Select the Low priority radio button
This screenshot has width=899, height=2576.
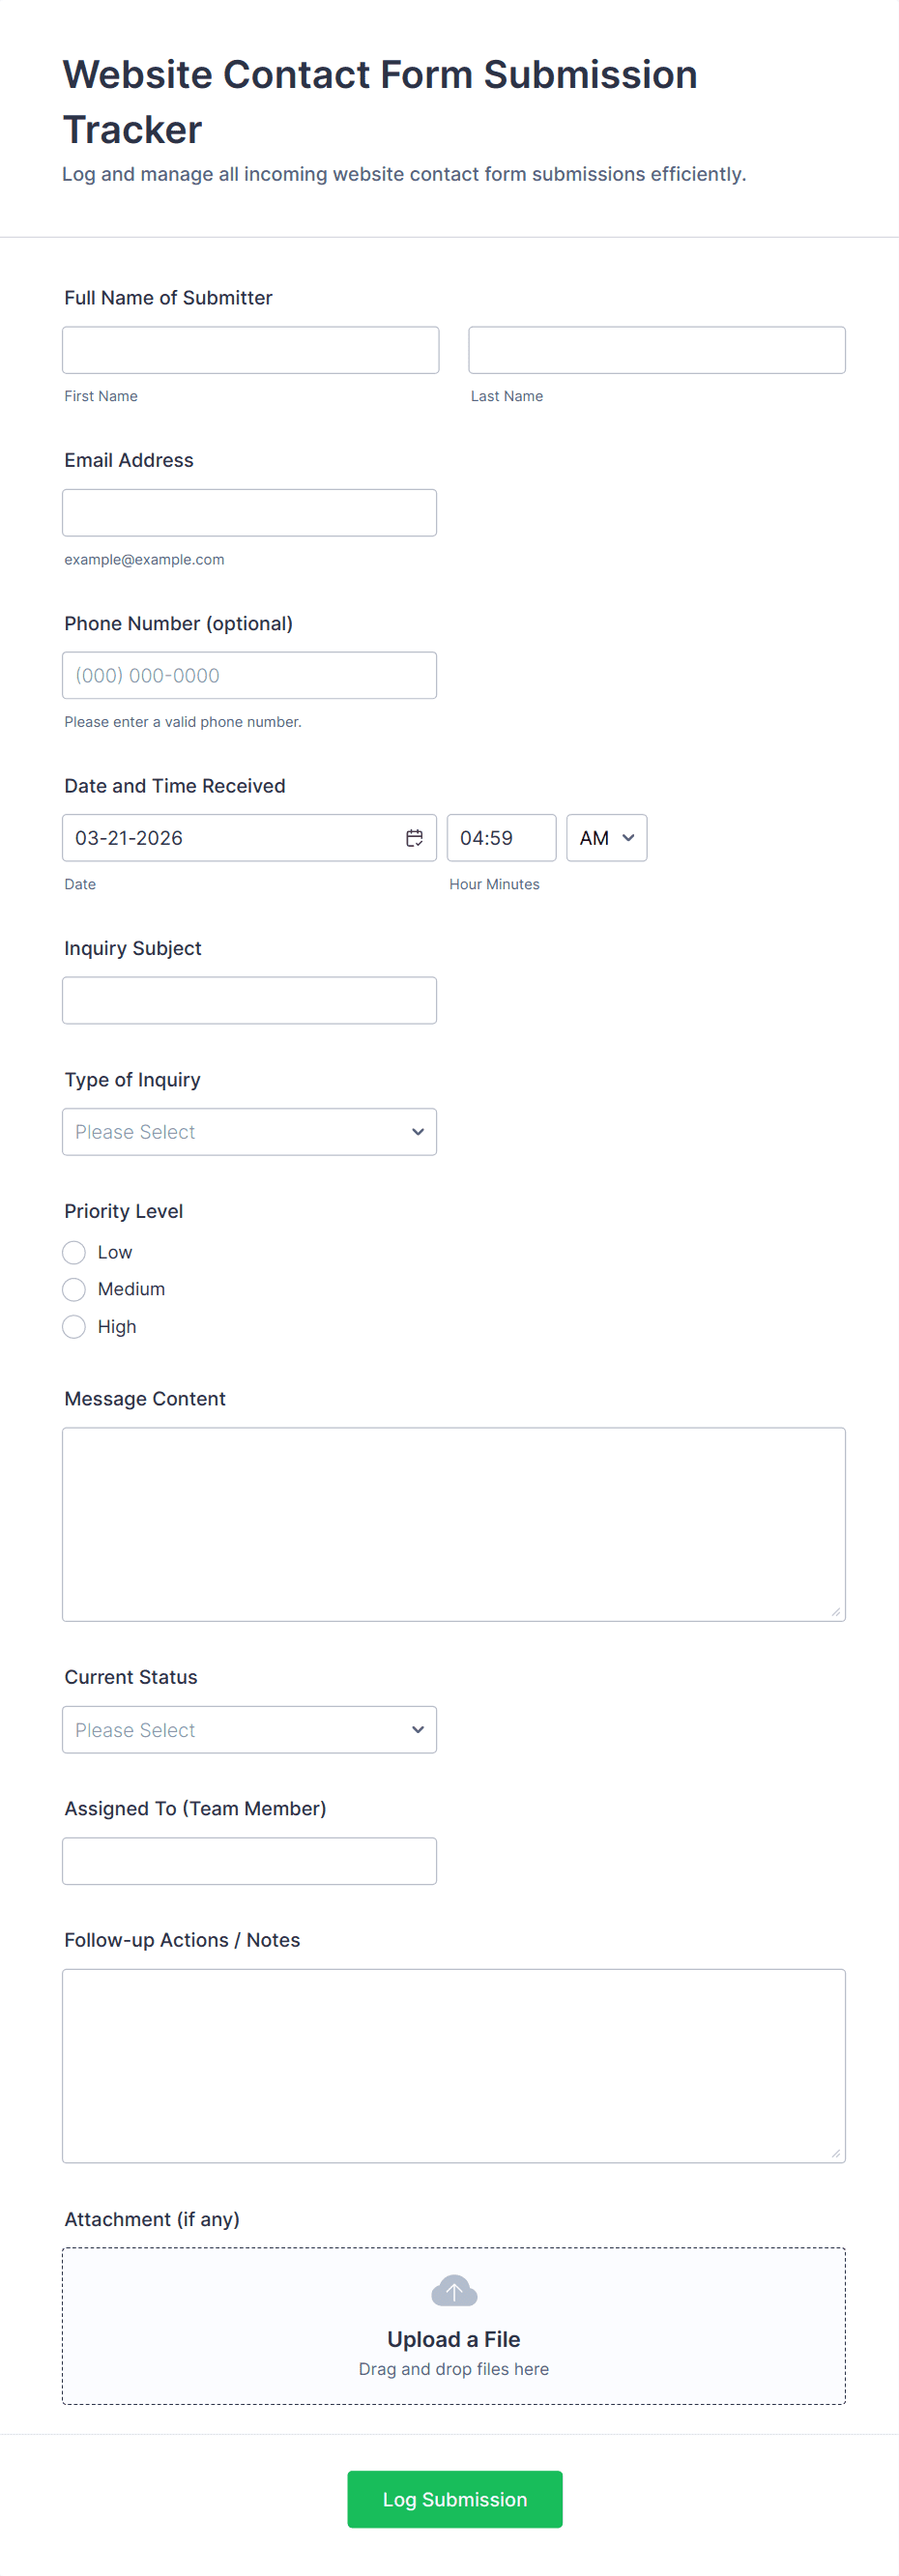(x=74, y=1252)
